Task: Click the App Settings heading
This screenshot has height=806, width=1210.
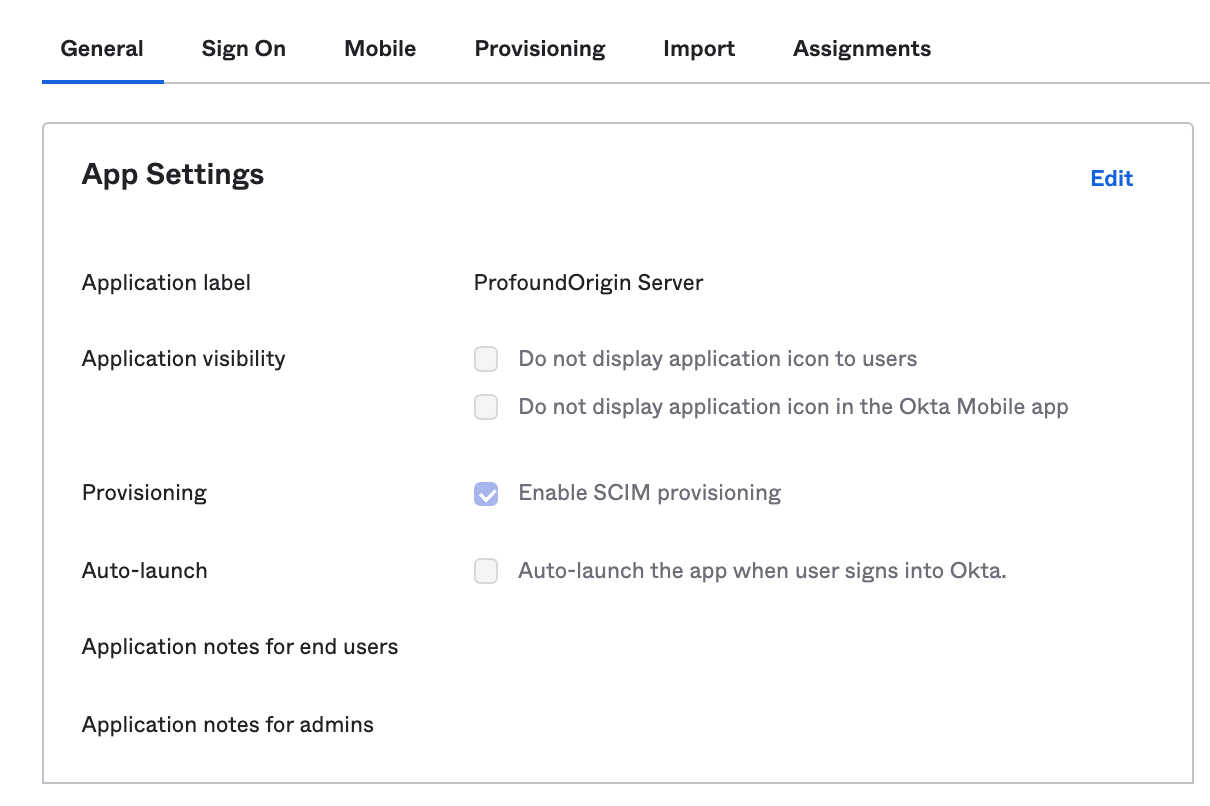Action: tap(173, 175)
